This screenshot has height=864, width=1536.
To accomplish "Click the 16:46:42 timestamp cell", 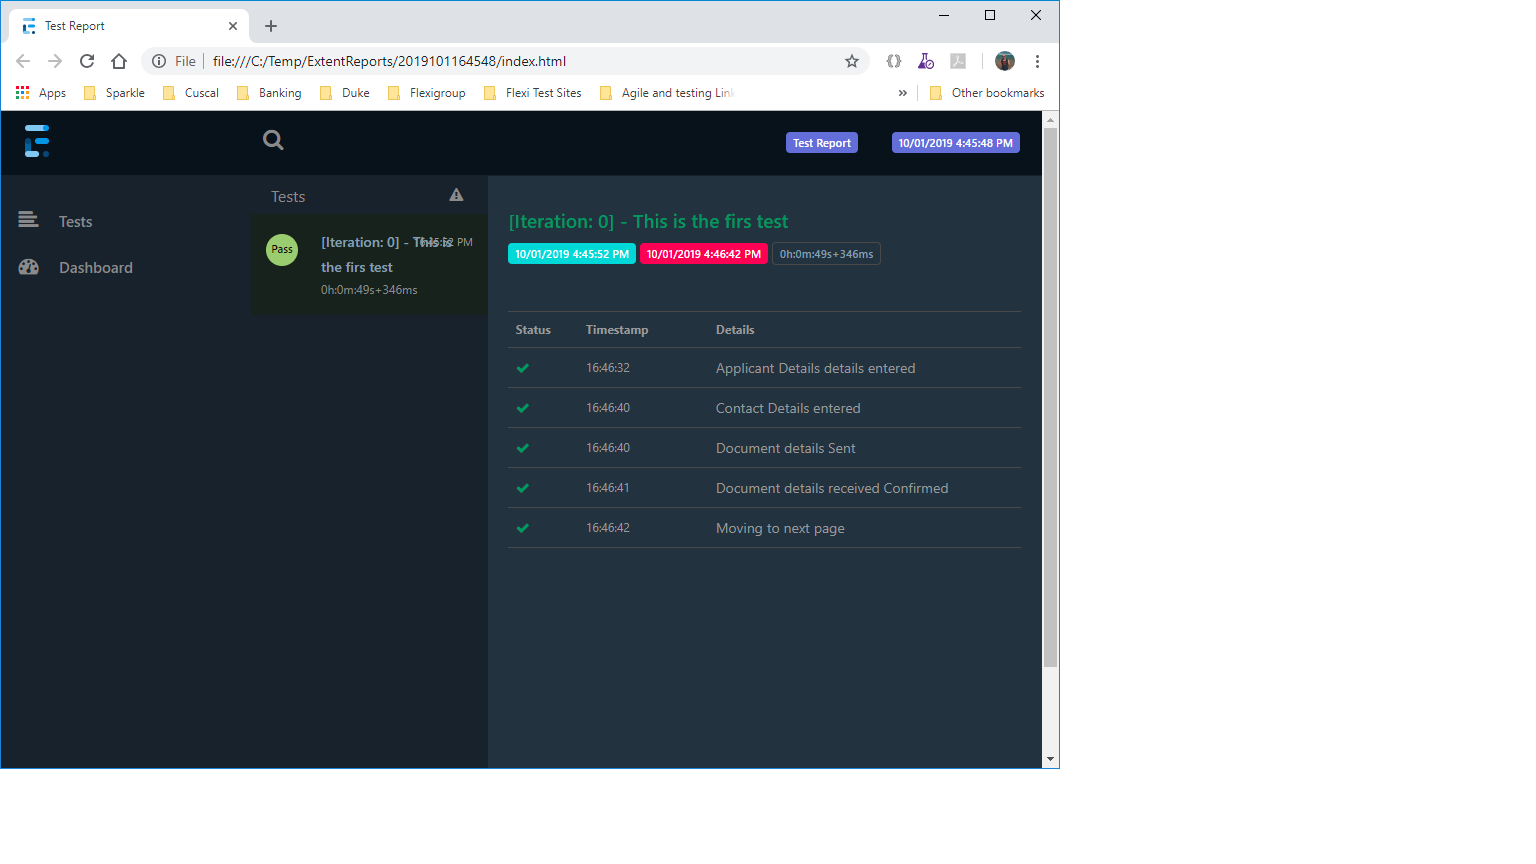I will coord(608,528).
